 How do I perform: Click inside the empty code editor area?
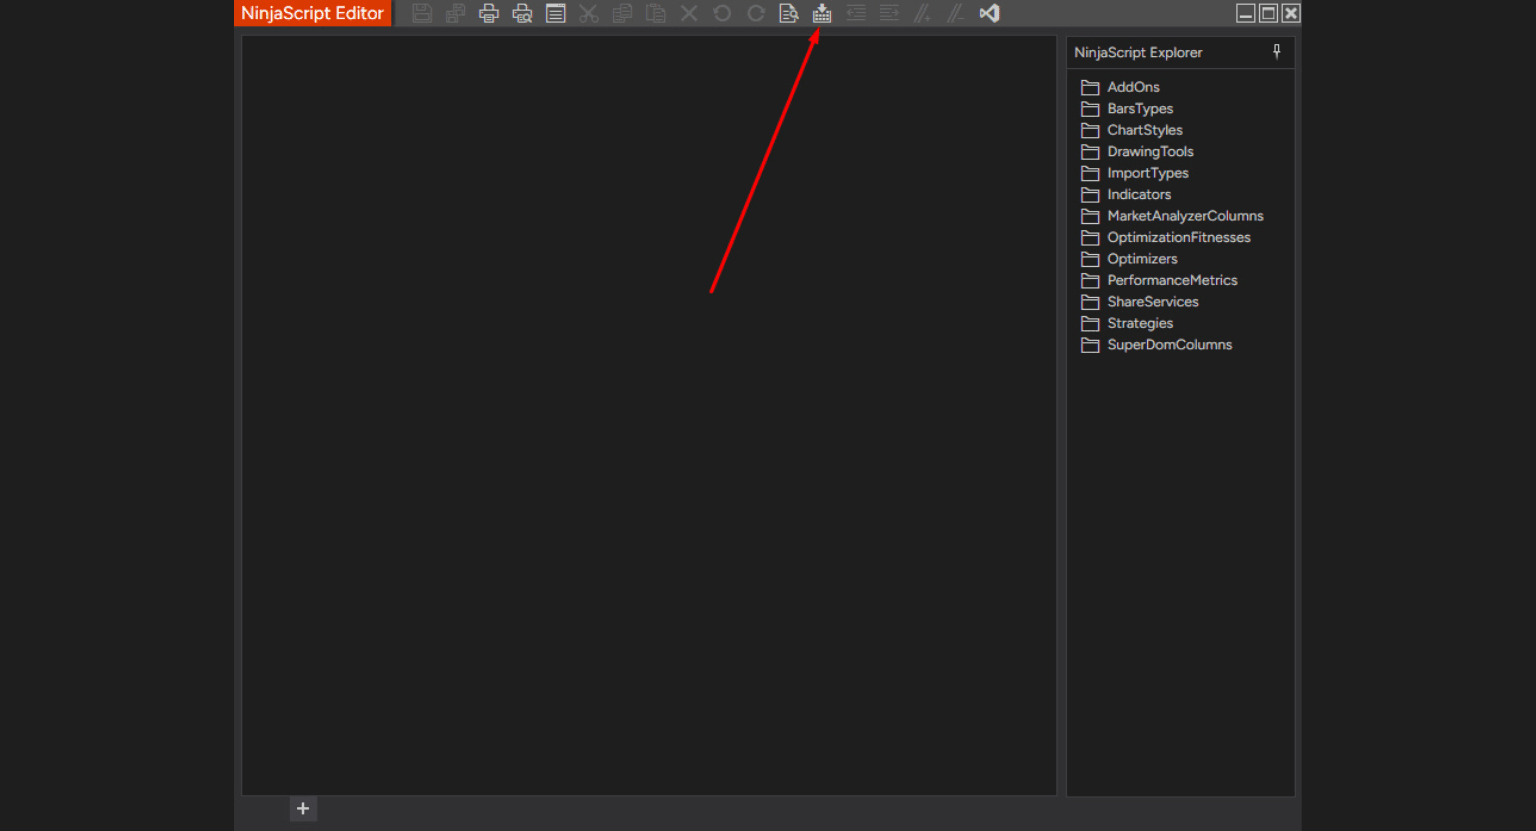click(x=649, y=416)
